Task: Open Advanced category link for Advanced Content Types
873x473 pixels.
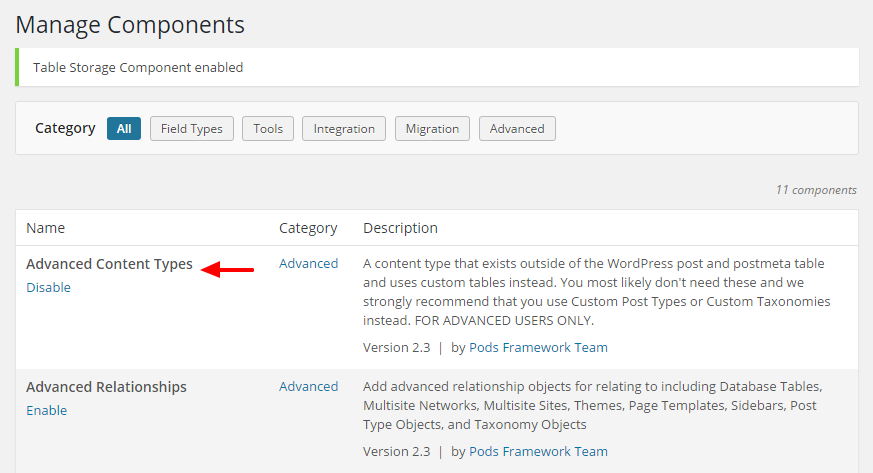Action: (308, 264)
